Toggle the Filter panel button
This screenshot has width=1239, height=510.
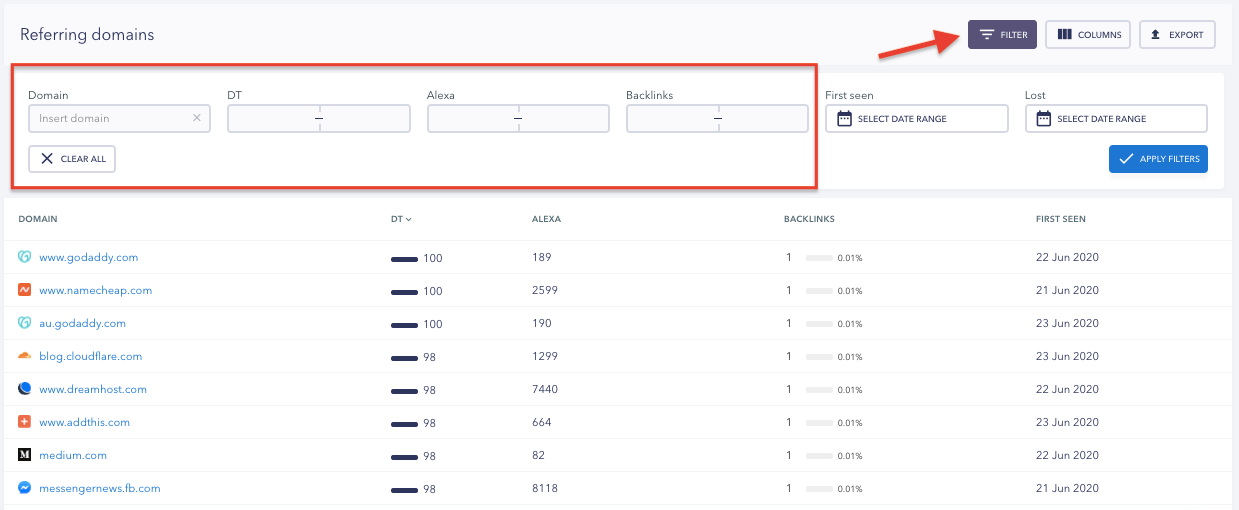tap(1002, 35)
